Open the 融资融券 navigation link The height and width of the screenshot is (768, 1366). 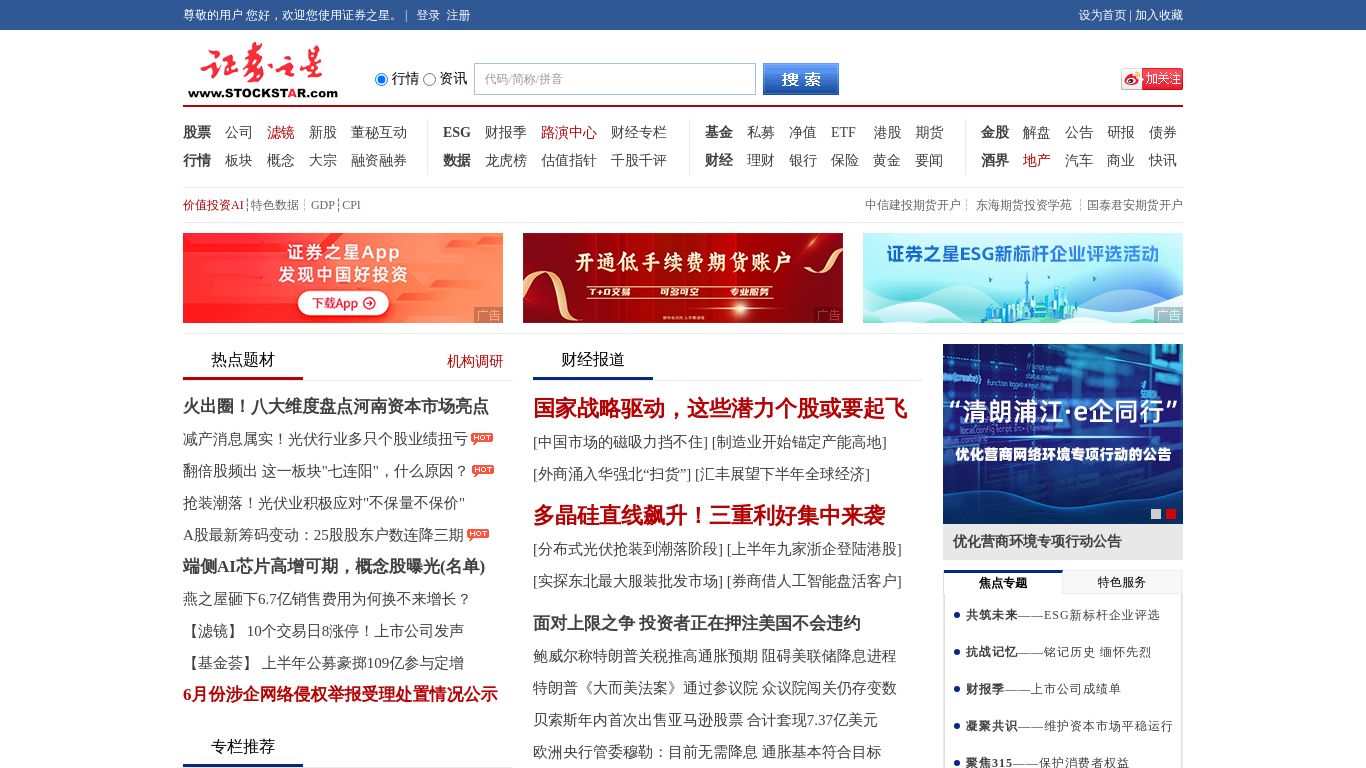point(379,160)
